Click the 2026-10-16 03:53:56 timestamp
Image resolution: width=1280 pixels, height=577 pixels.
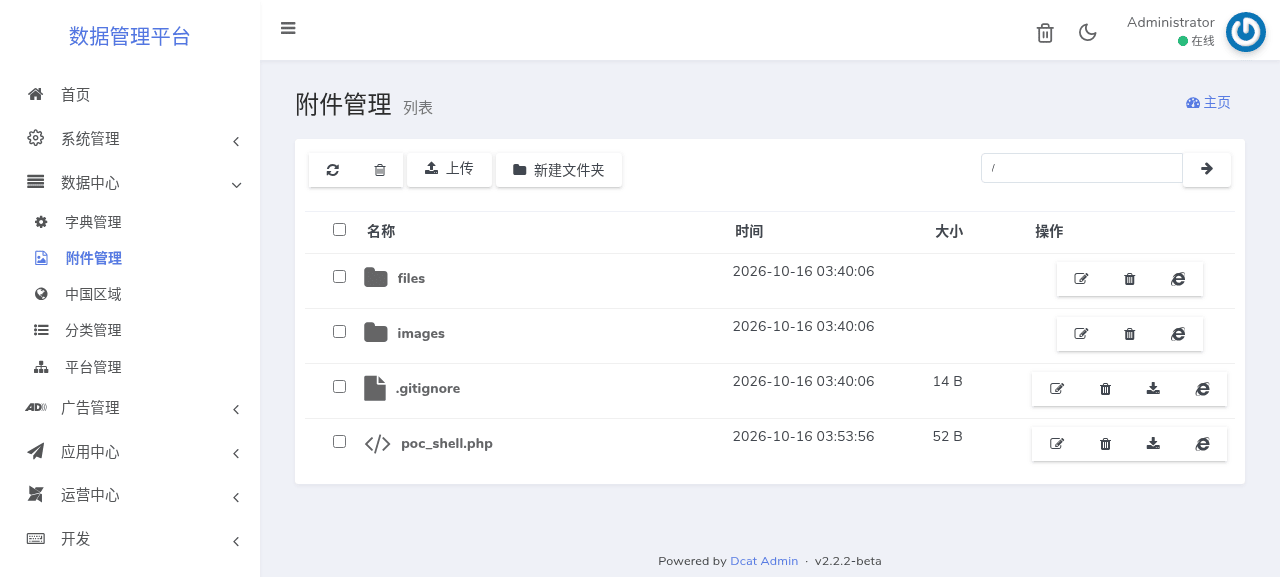[x=804, y=436]
